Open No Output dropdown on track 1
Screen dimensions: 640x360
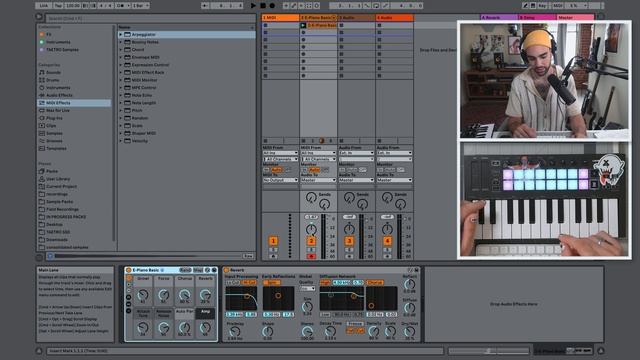click(x=280, y=180)
